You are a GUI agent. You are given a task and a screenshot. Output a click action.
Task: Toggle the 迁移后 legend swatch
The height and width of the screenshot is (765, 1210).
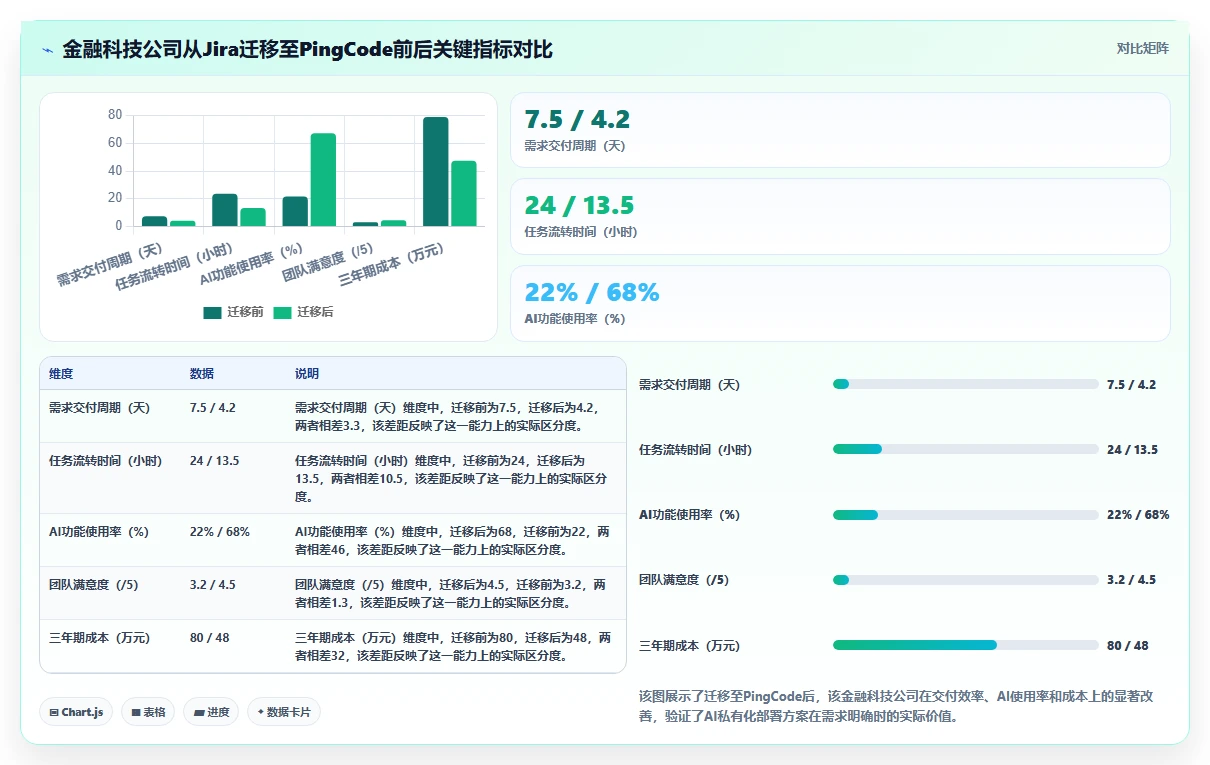pos(282,312)
